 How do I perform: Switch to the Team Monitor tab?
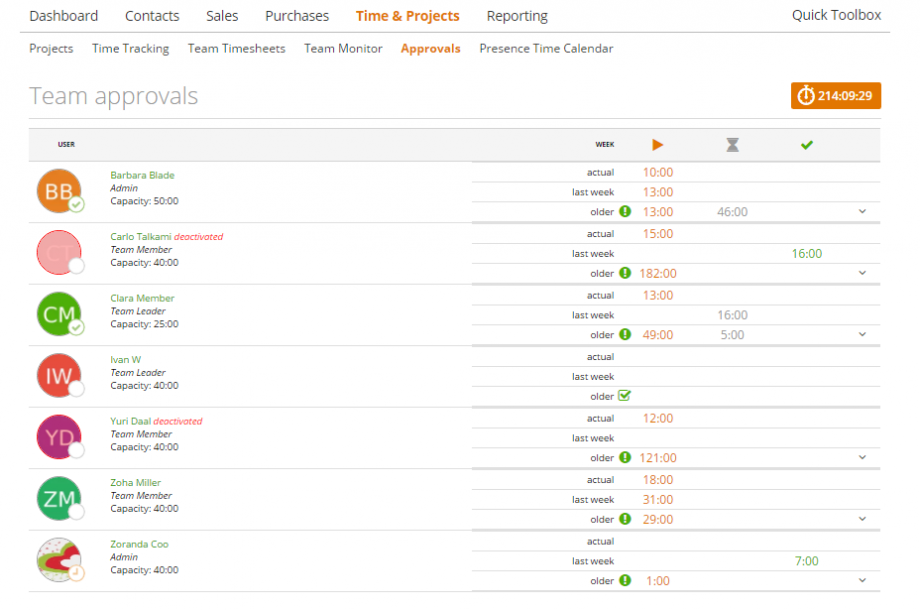[x=343, y=48]
